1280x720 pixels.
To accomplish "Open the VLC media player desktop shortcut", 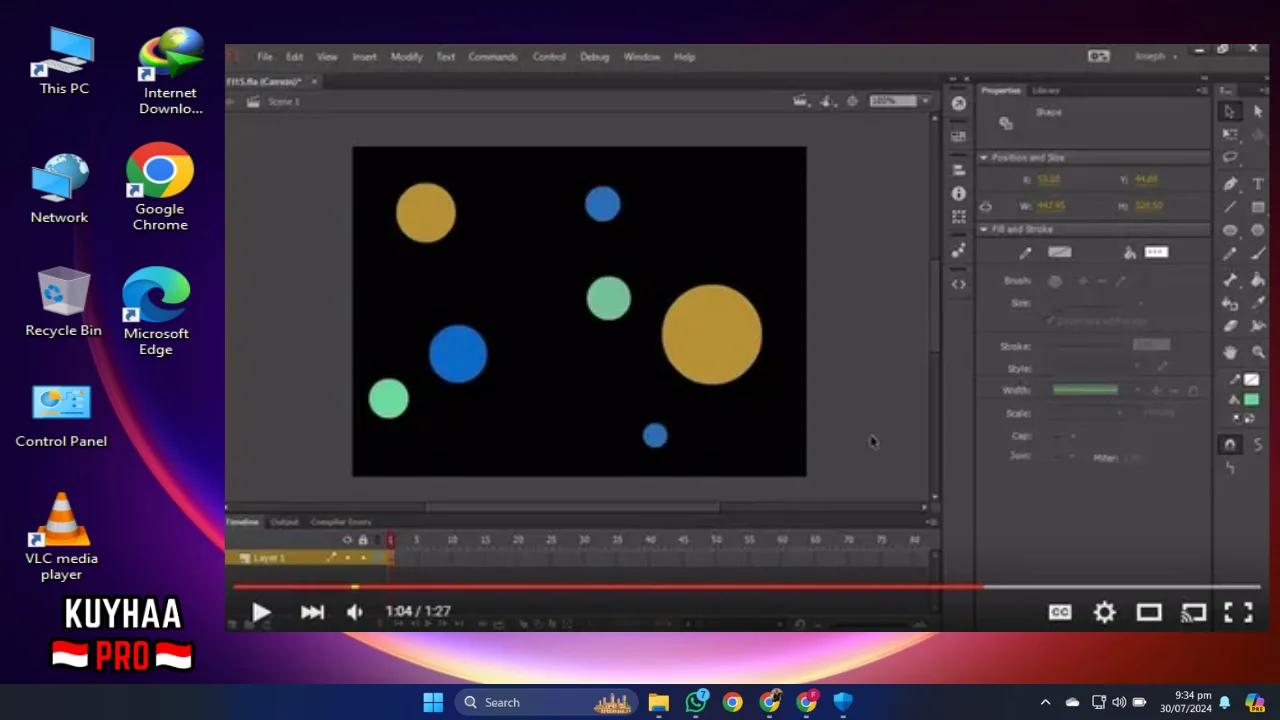I will pyautogui.click(x=62, y=537).
